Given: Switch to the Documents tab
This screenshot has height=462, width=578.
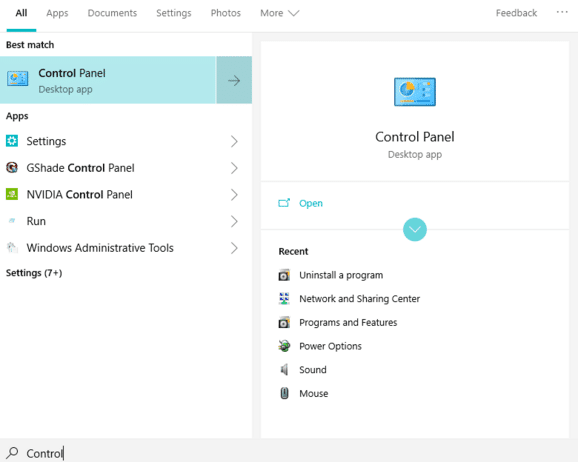Looking at the screenshot, I should [112, 13].
